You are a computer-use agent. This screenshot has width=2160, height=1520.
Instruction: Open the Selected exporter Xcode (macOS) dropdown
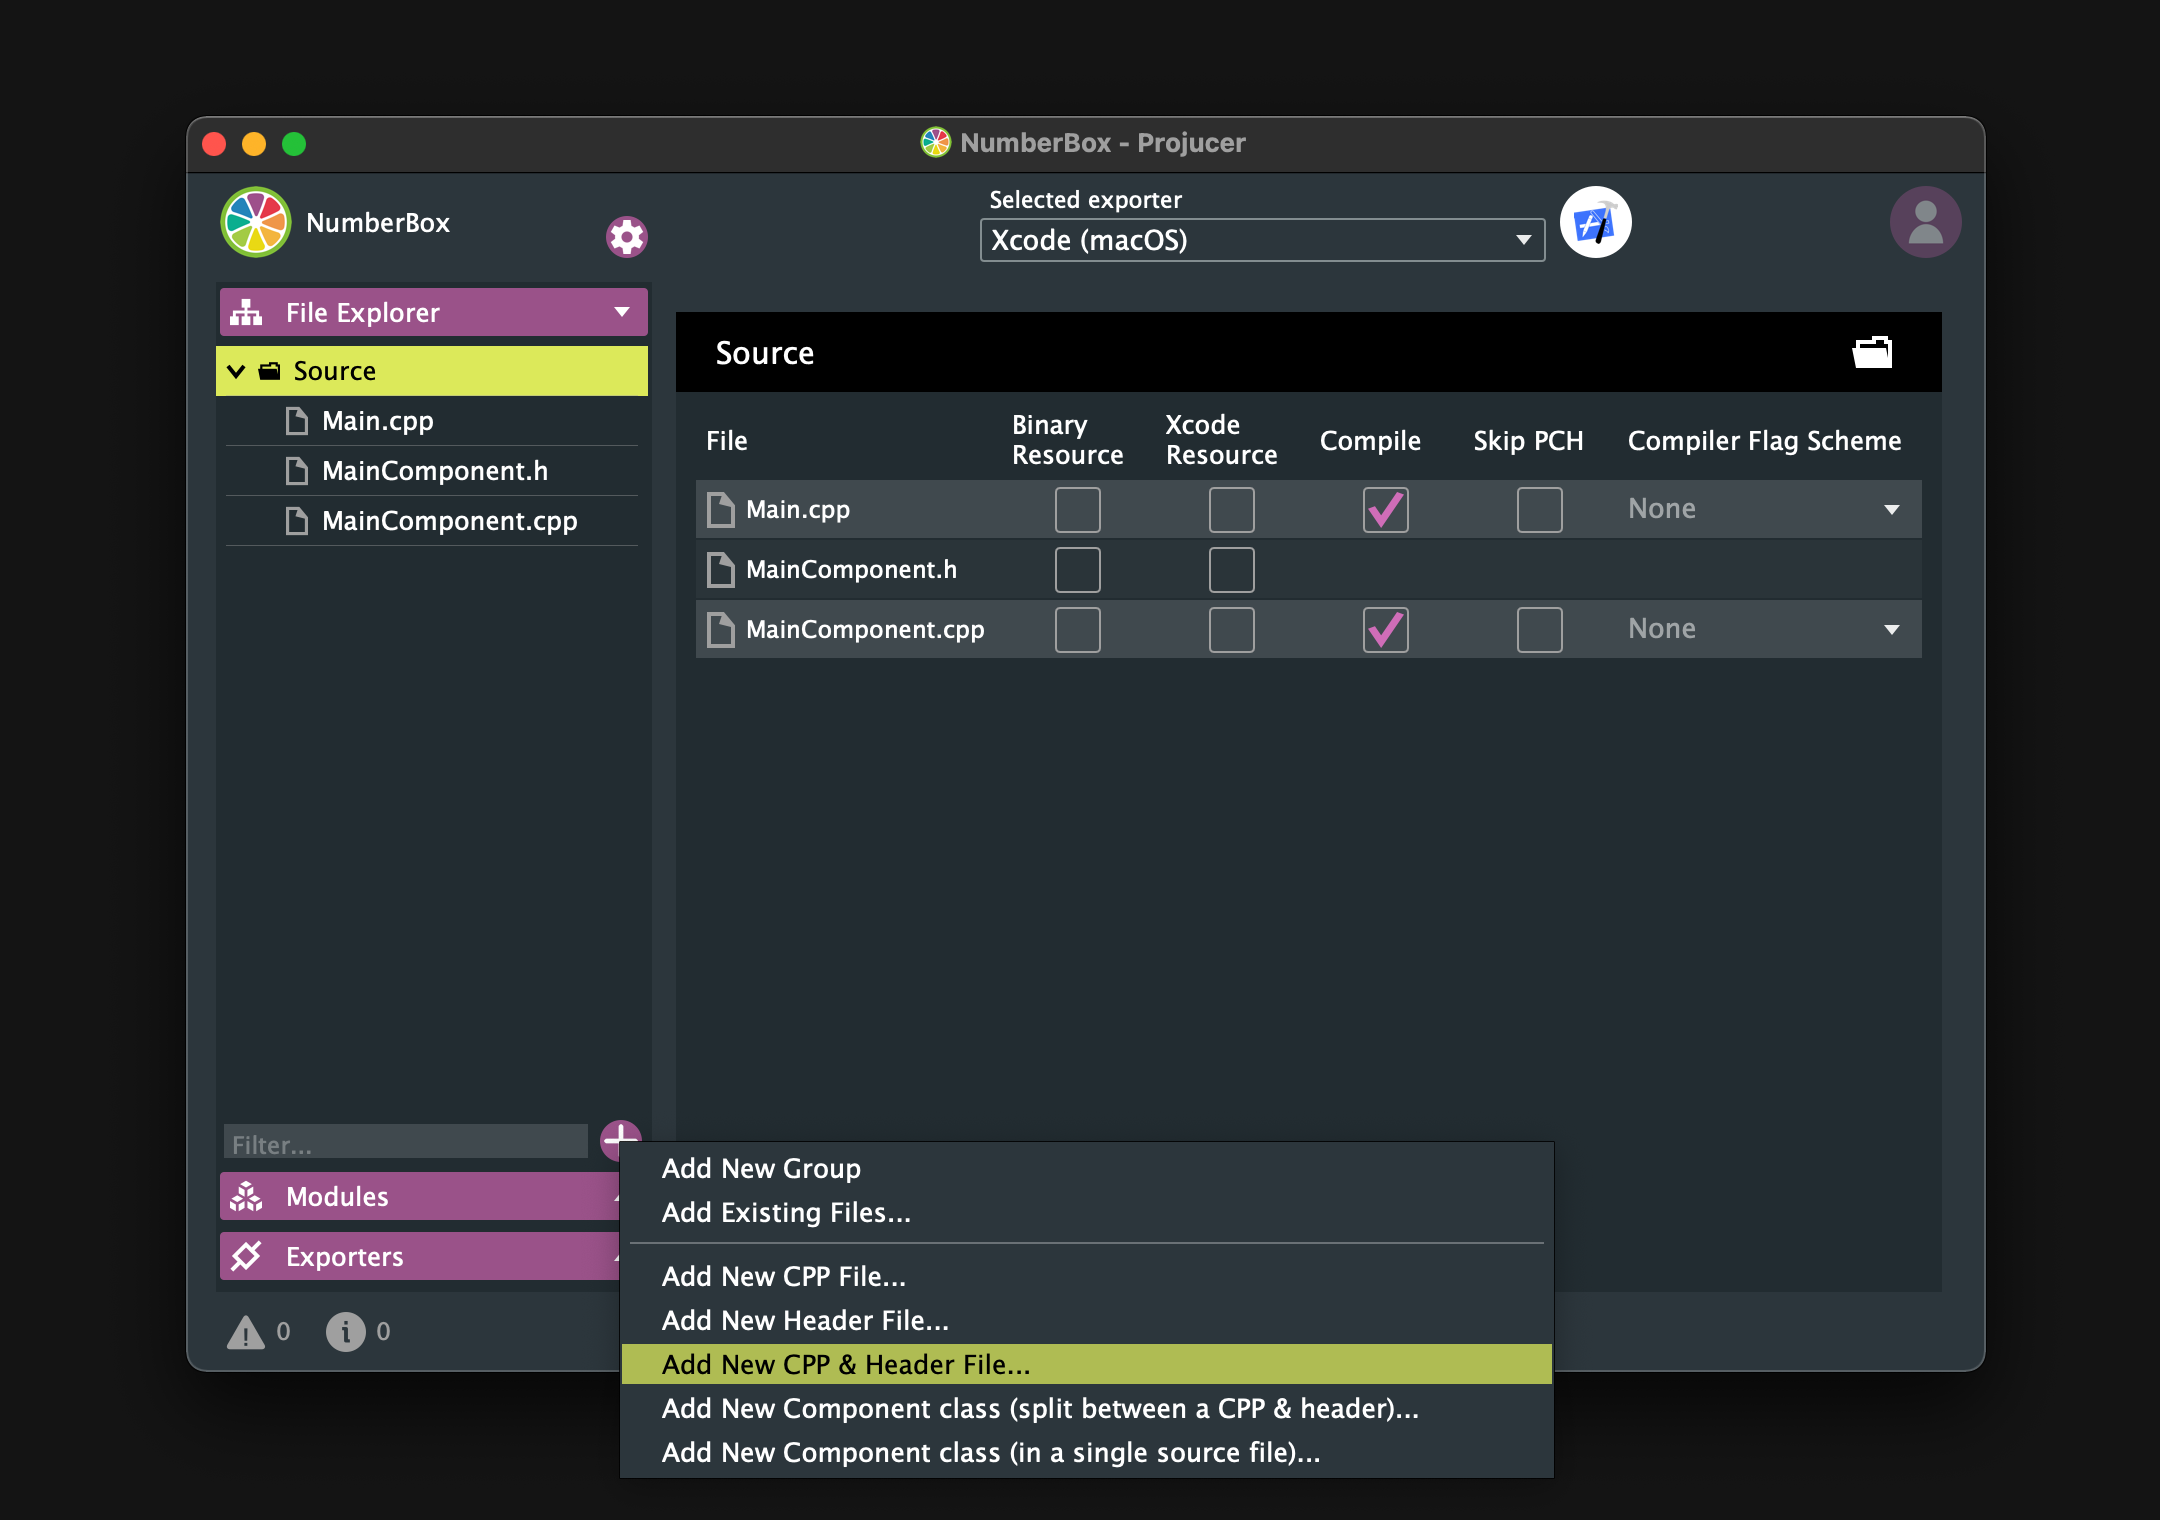[x=1262, y=240]
